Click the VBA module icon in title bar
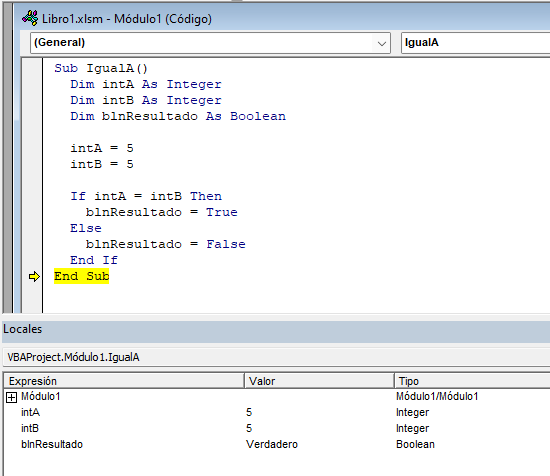 [30, 18]
